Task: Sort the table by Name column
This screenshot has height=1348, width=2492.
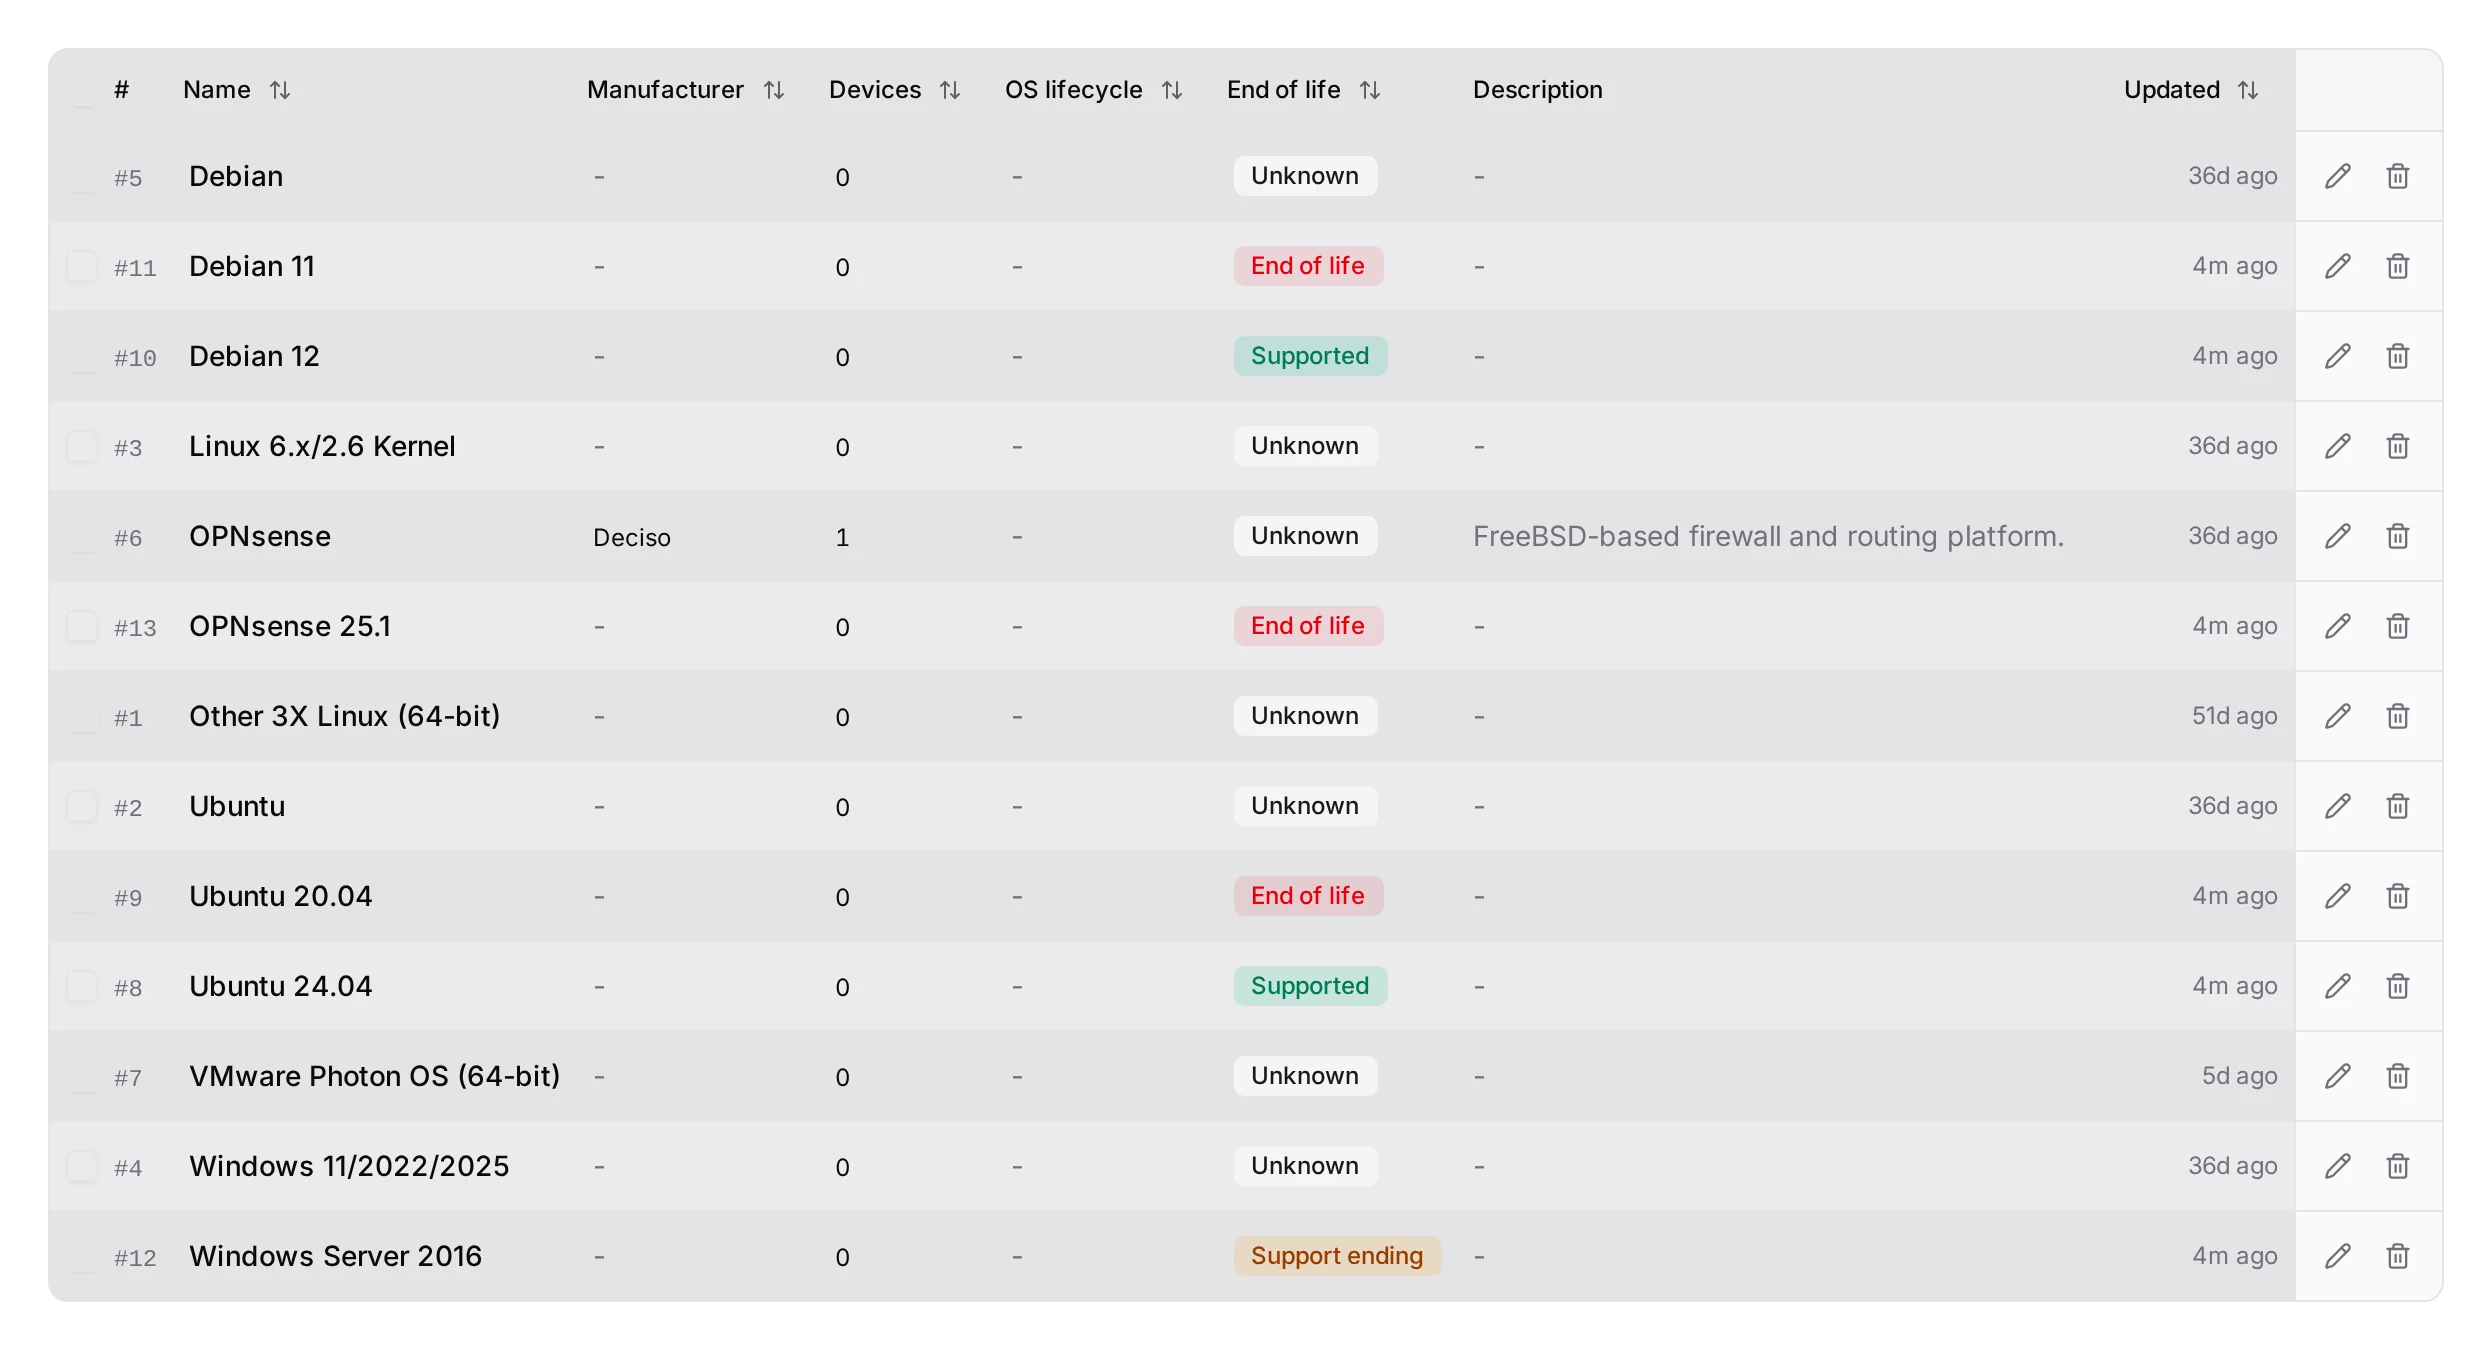Action: point(237,90)
